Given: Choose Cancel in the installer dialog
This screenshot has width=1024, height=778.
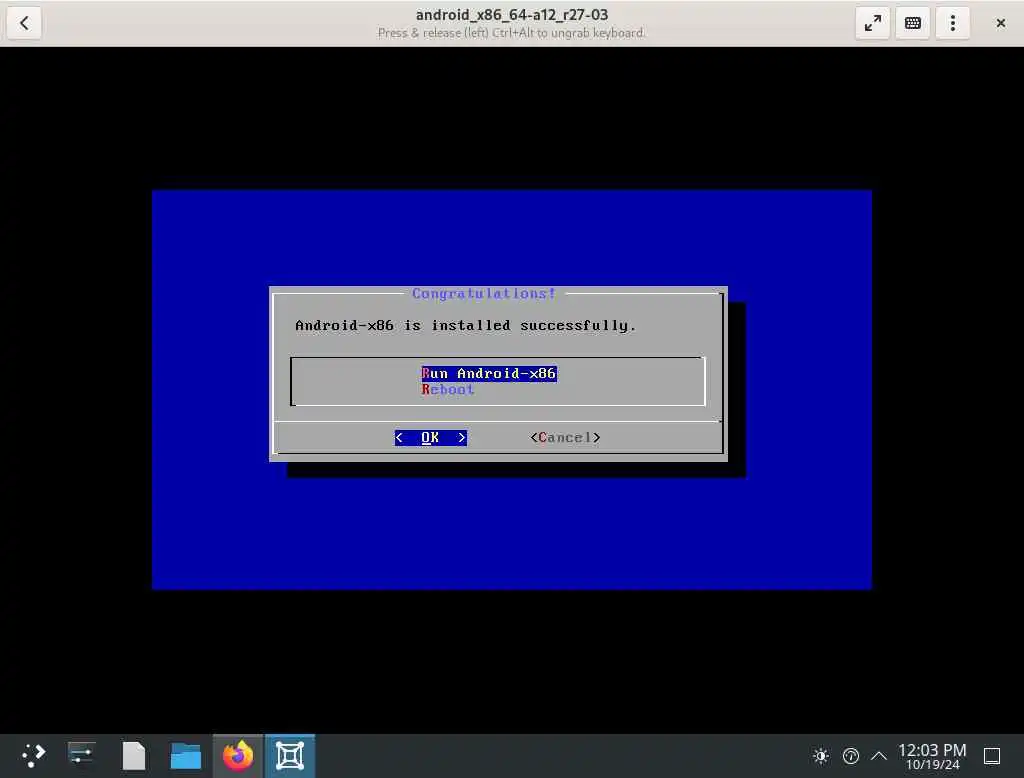Looking at the screenshot, I should coord(565,437).
